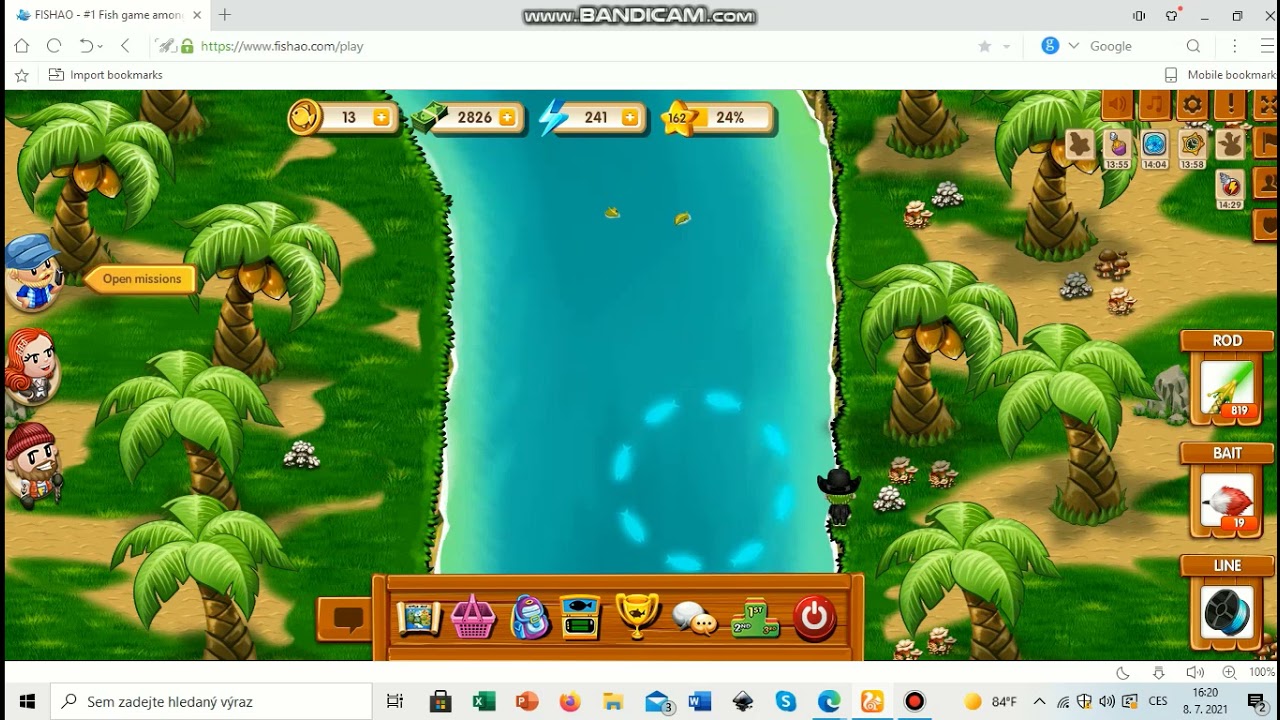Click the green cash stack icon
Screen dimensions: 1280x720
(x=428, y=118)
